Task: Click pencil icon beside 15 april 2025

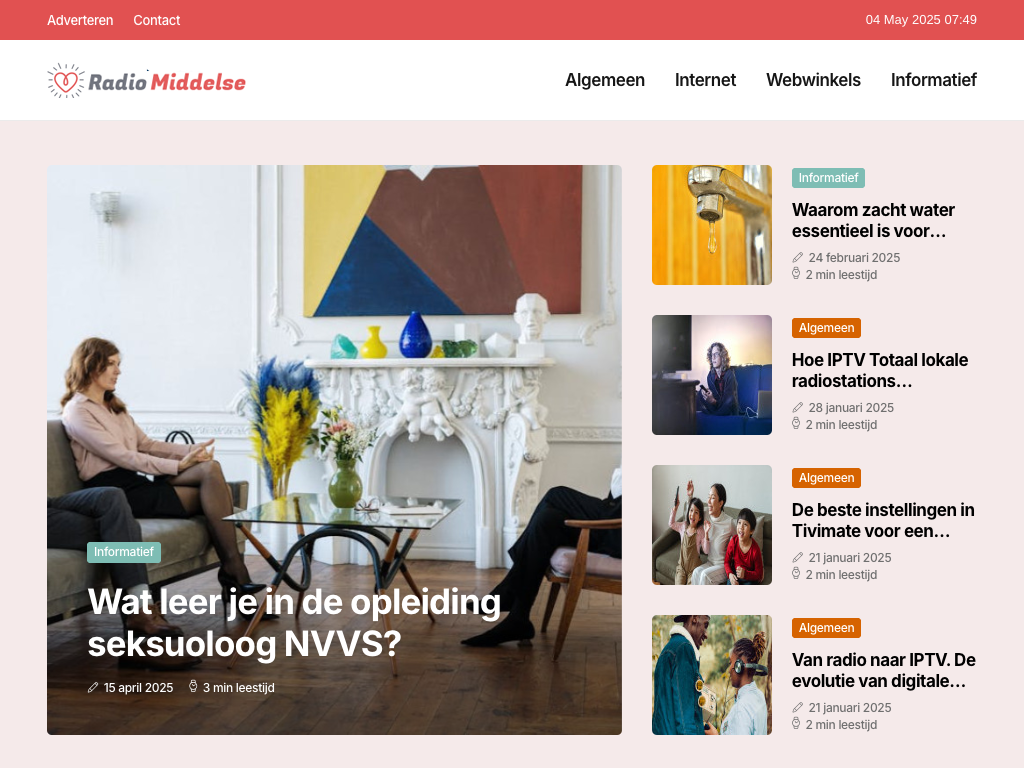Action: coord(93,687)
